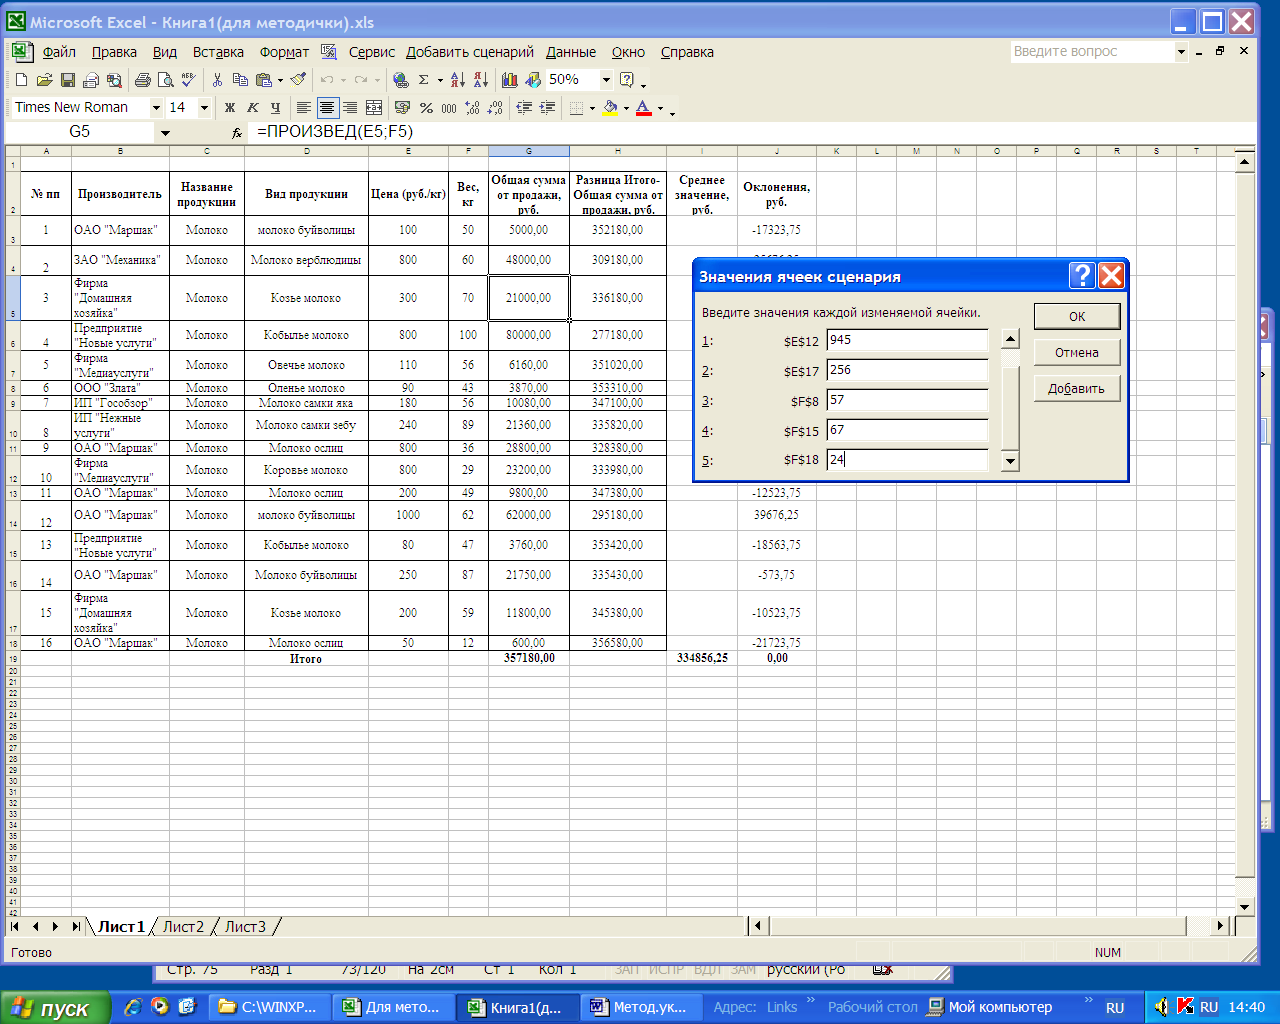Click the AutoSum sigma icon

coord(424,80)
